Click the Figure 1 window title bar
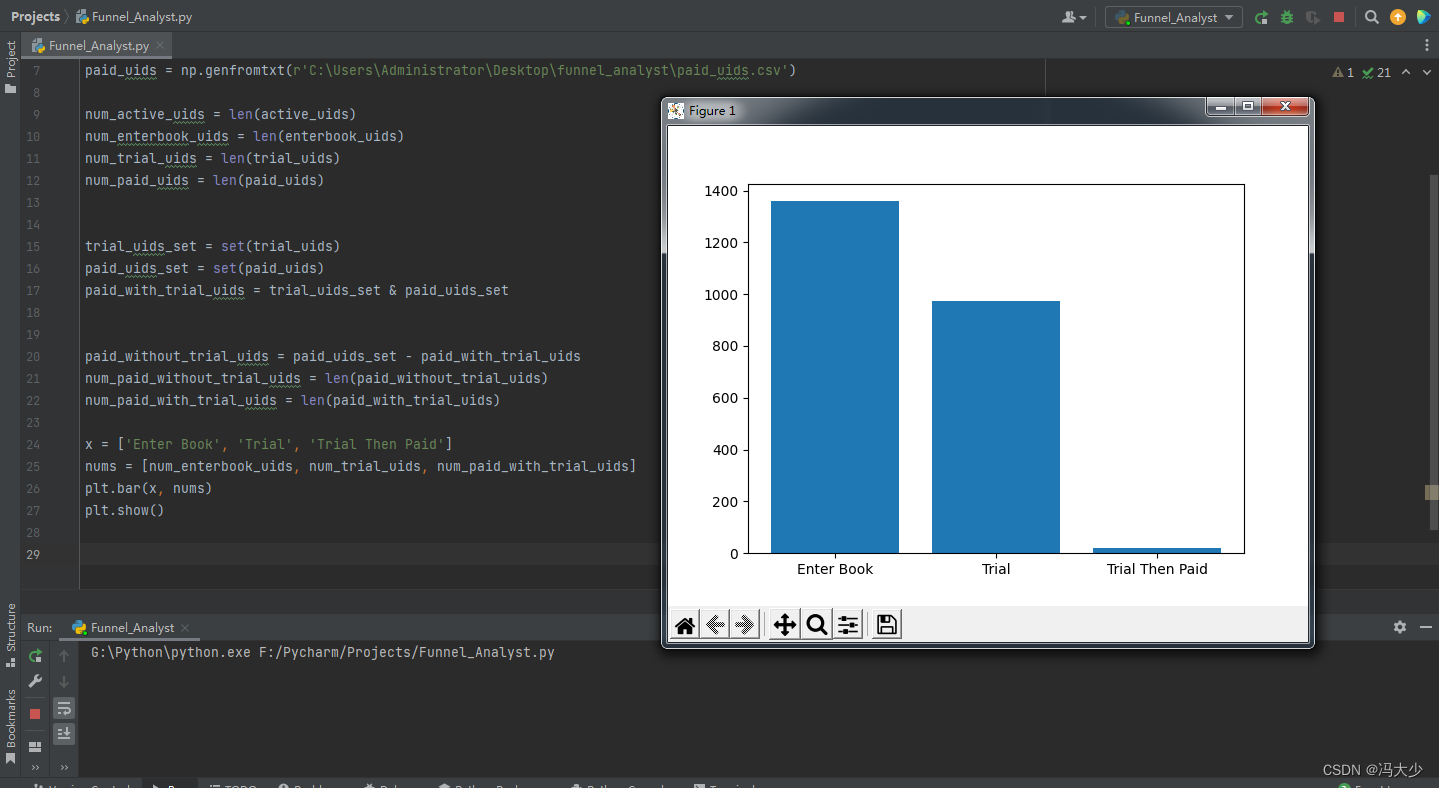 pyautogui.click(x=935, y=110)
